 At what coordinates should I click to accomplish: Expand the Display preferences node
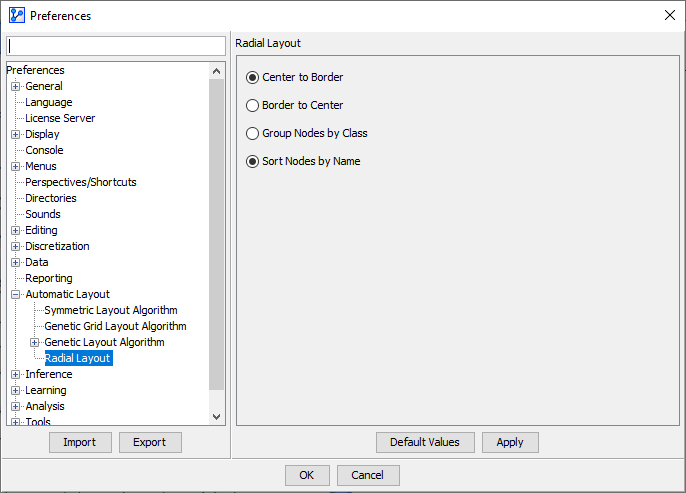point(16,134)
